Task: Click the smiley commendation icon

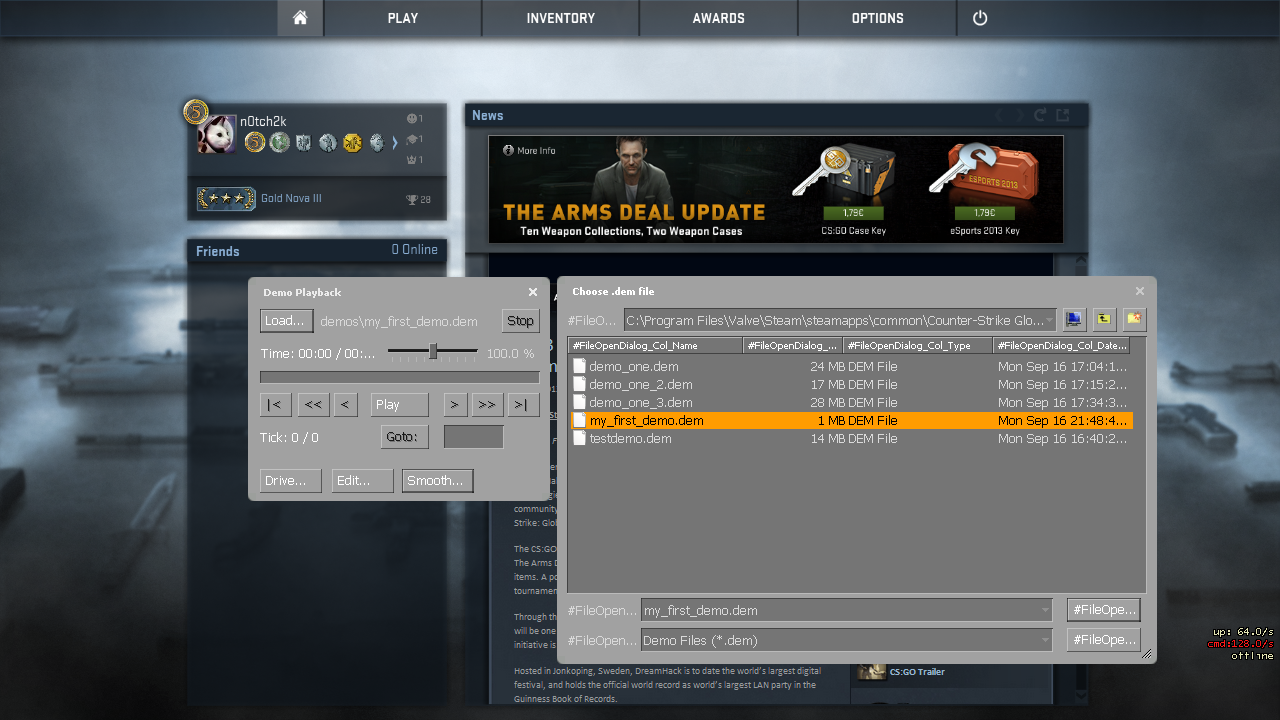Action: pyautogui.click(x=412, y=119)
